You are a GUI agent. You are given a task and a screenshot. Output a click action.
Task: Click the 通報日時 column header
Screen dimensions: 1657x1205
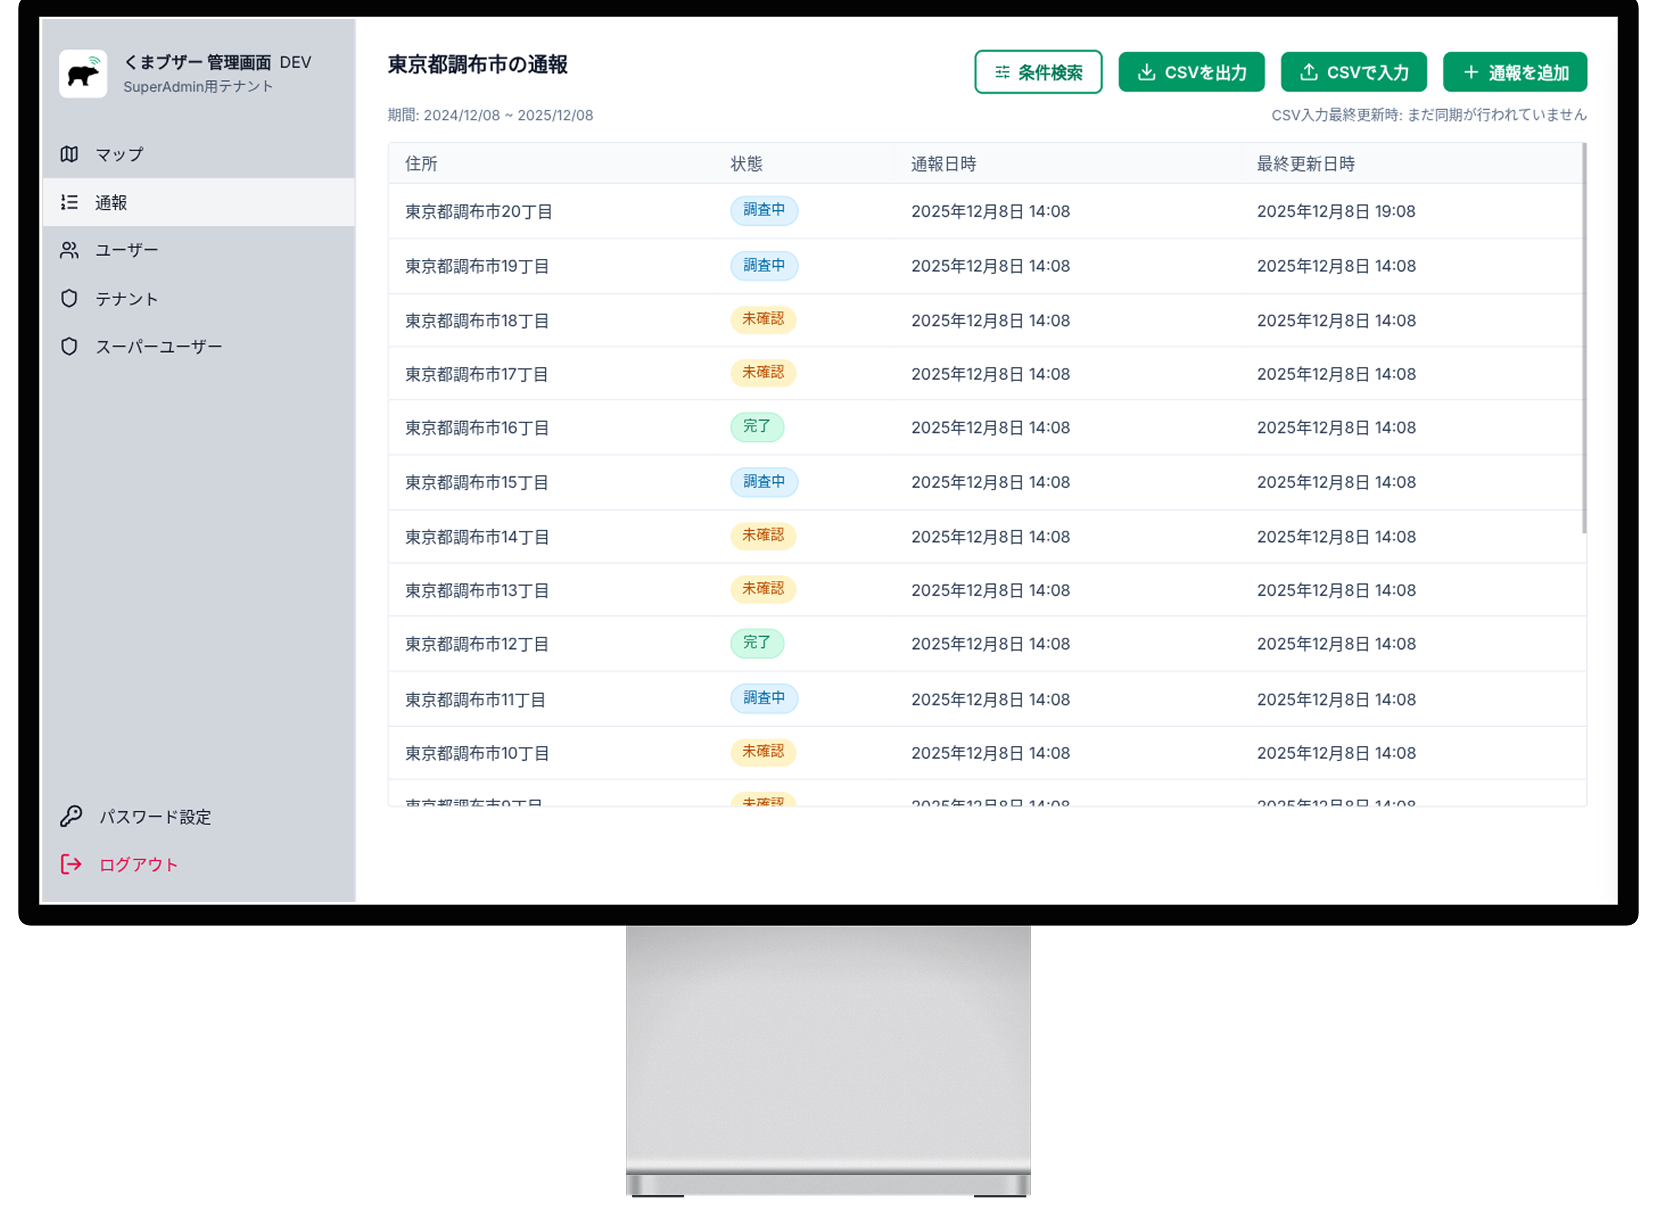tap(943, 164)
